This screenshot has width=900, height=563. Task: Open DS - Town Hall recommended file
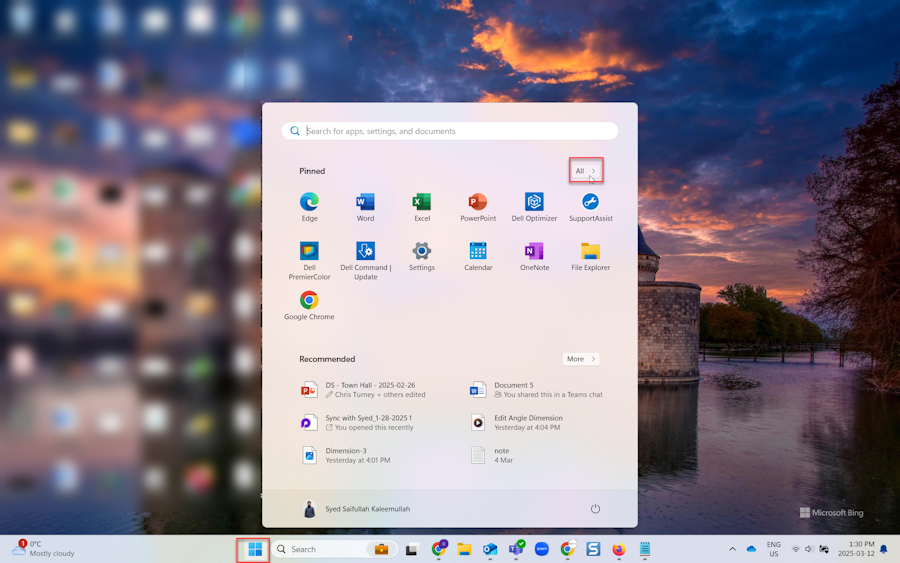point(368,390)
